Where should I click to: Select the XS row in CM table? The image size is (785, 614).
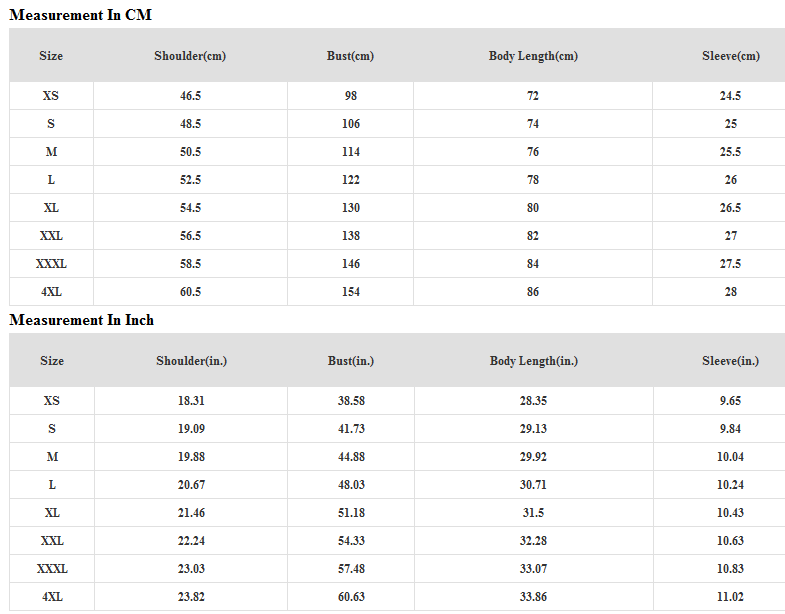(51, 96)
